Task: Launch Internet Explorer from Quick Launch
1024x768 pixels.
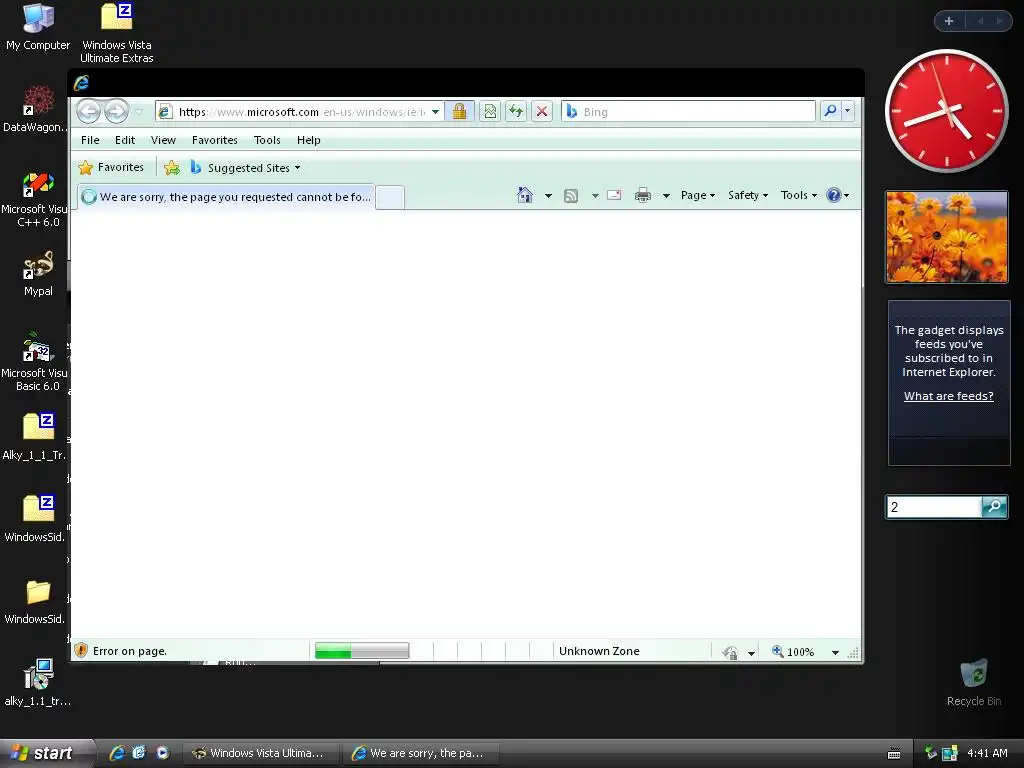Action: pos(117,753)
